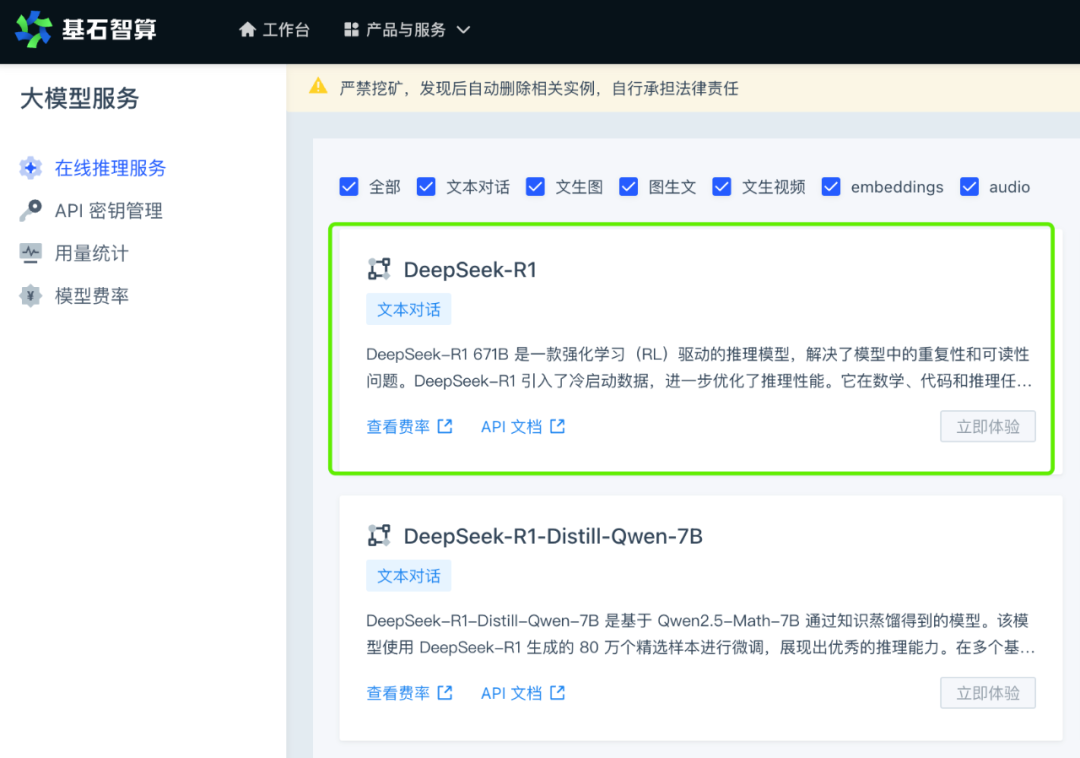Click the yellow warning triangle icon

point(318,87)
